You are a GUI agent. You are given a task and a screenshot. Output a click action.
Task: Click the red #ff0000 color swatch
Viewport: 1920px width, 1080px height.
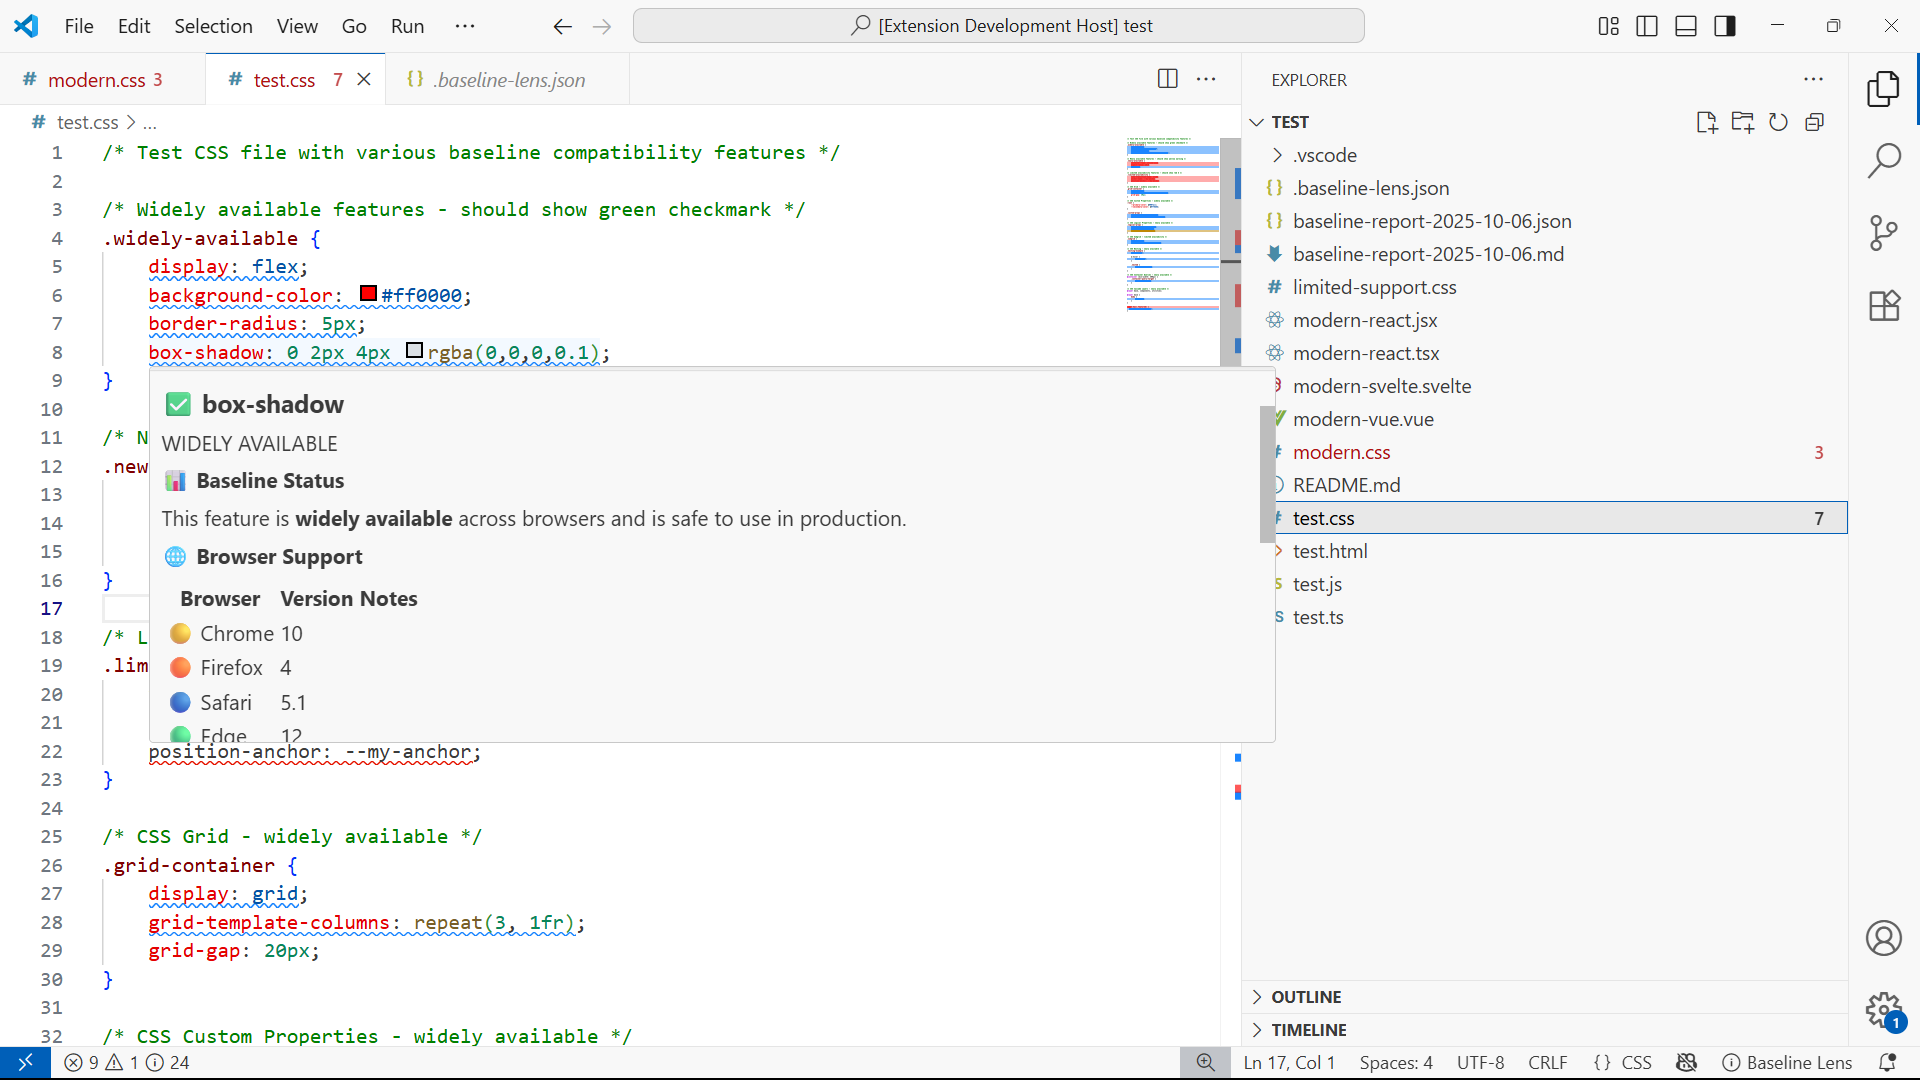point(368,294)
